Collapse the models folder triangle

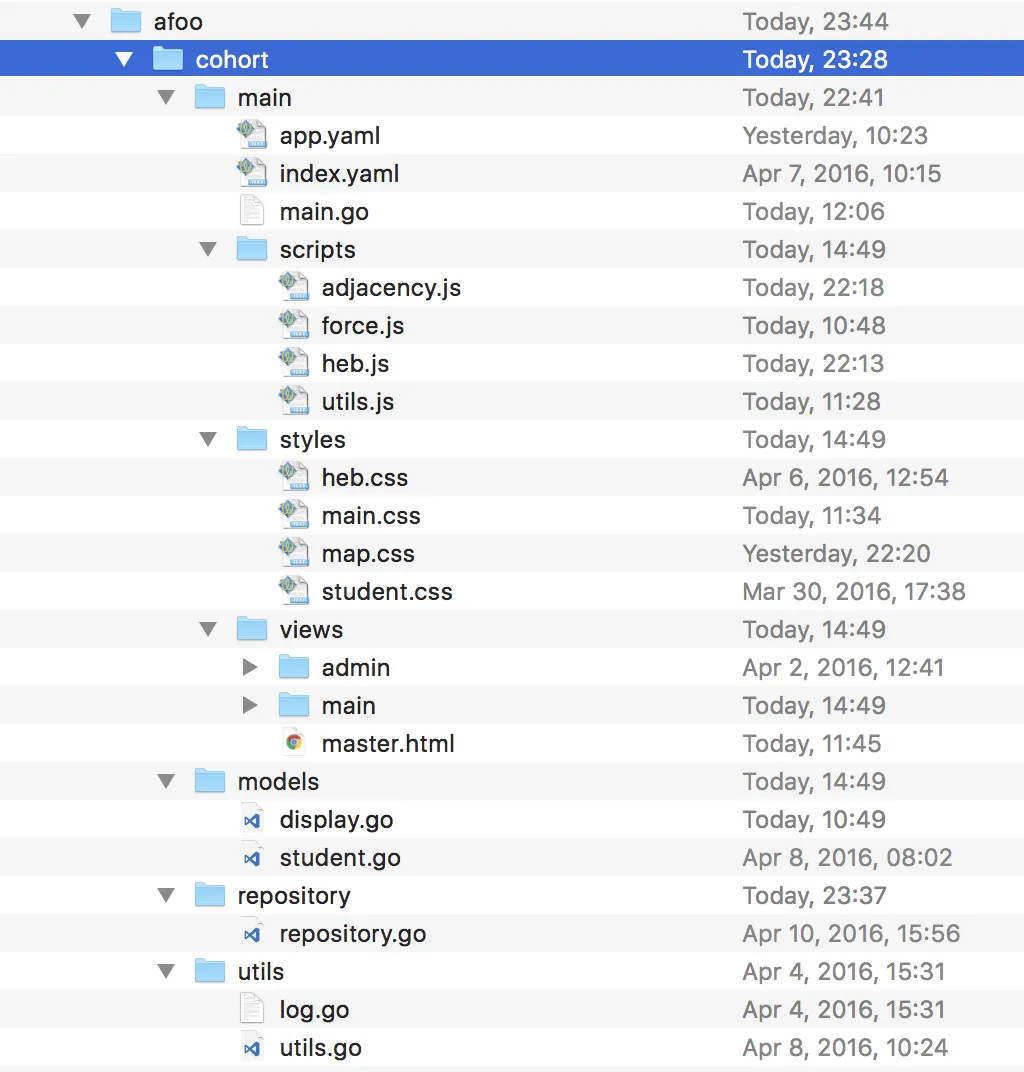tap(166, 781)
